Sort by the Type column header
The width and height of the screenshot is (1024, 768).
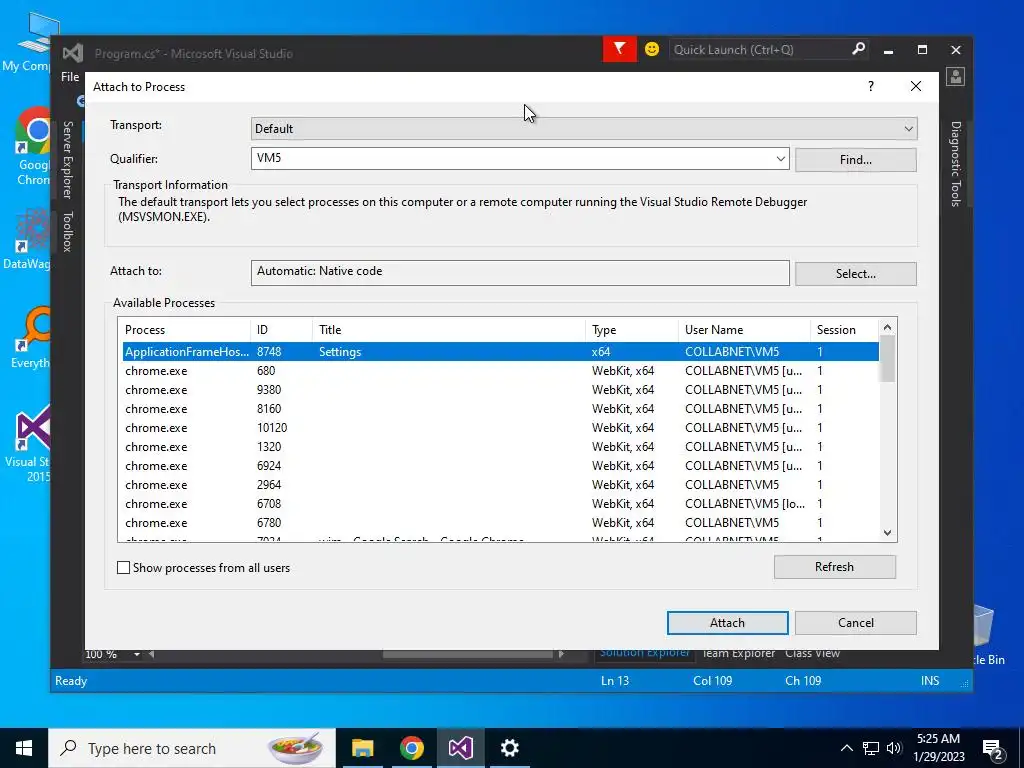tap(632, 330)
